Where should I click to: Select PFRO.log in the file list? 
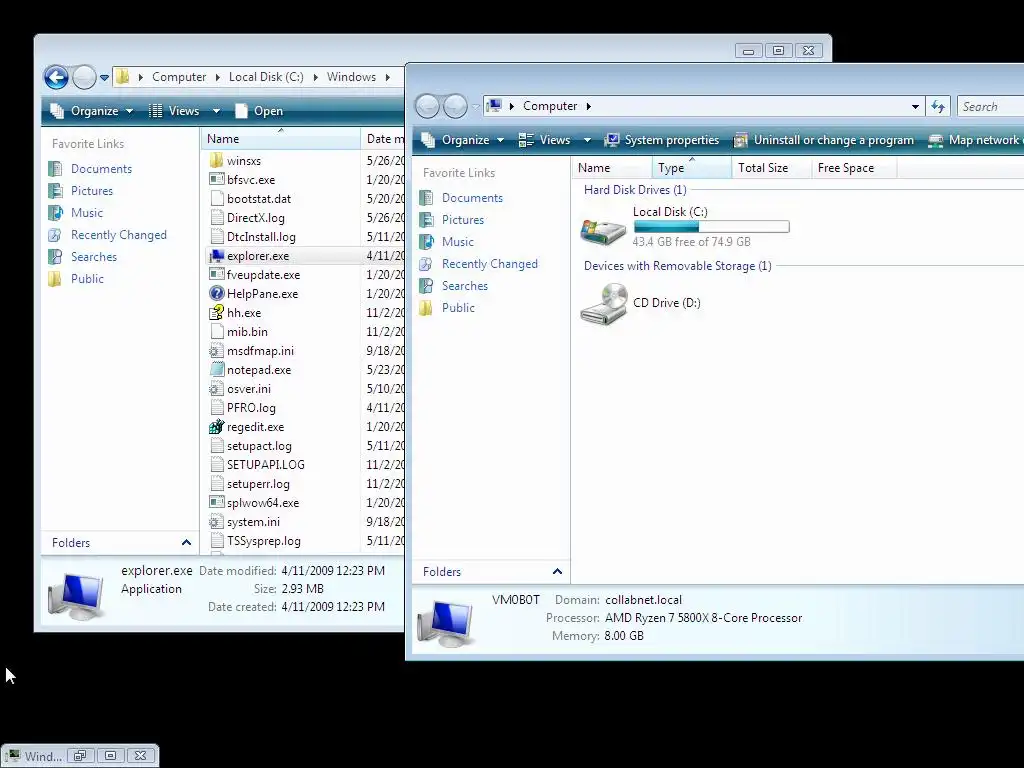pos(251,408)
